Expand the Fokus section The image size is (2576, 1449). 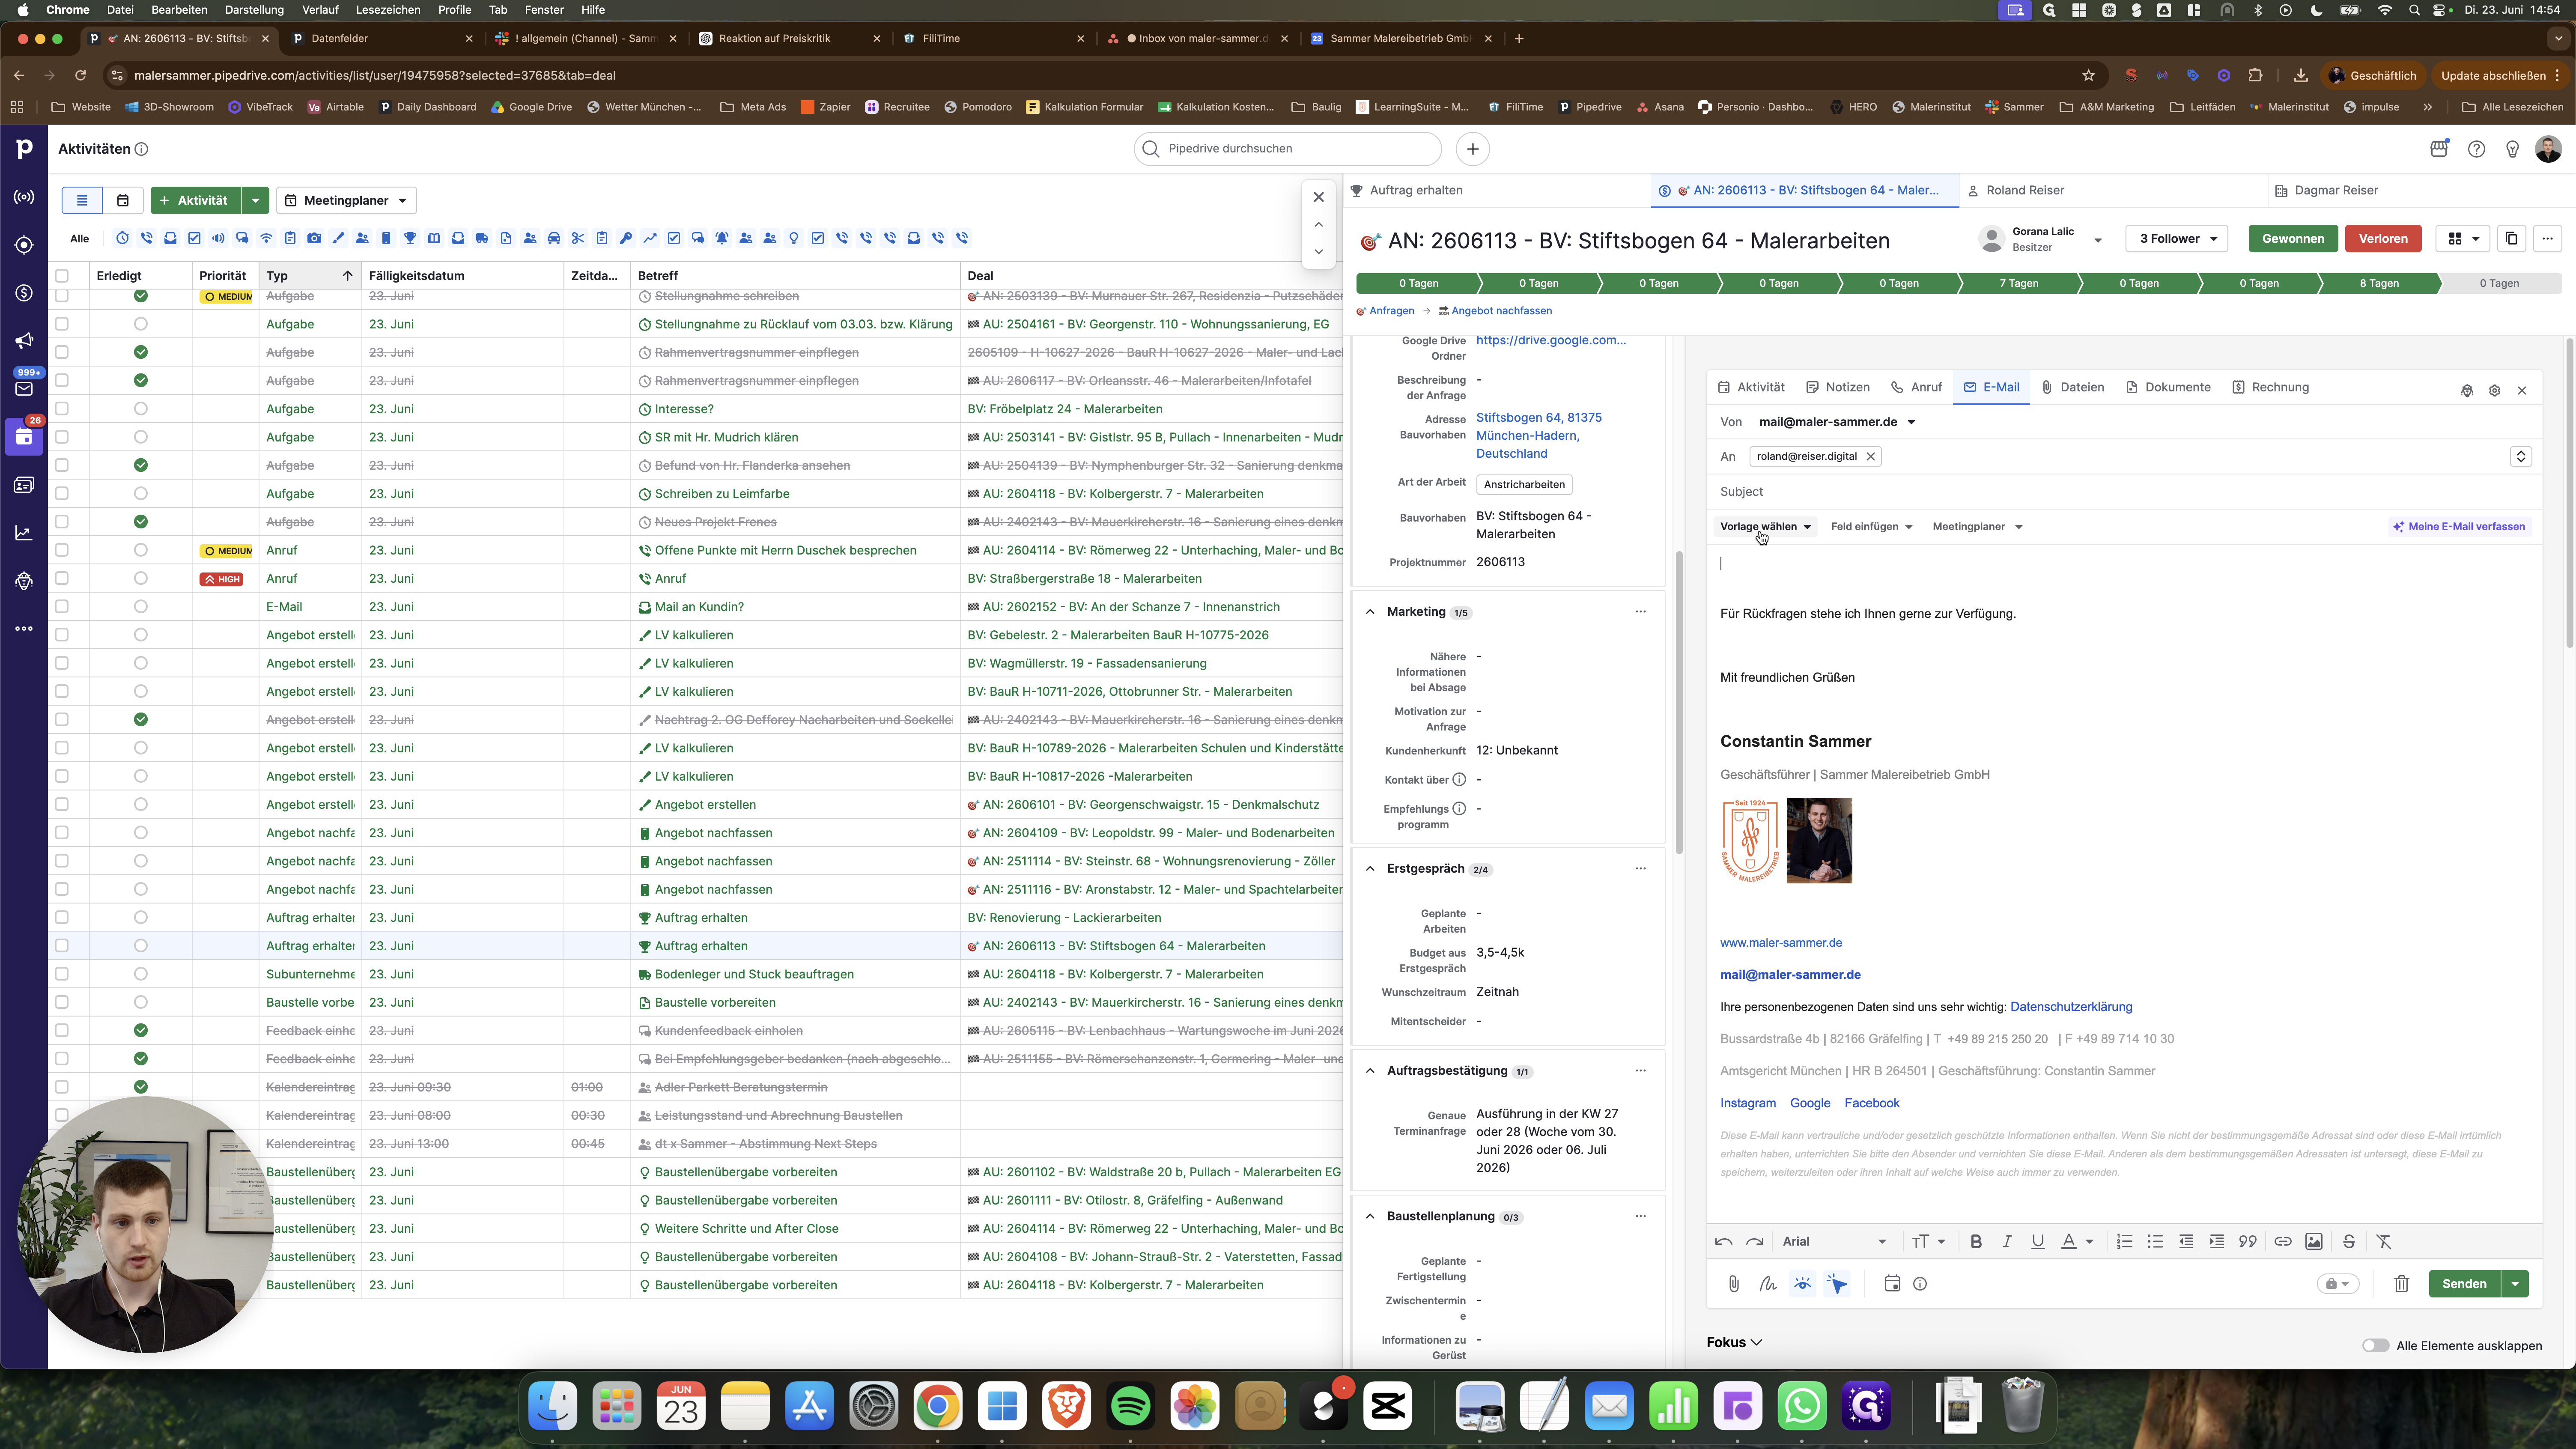tap(1734, 1343)
